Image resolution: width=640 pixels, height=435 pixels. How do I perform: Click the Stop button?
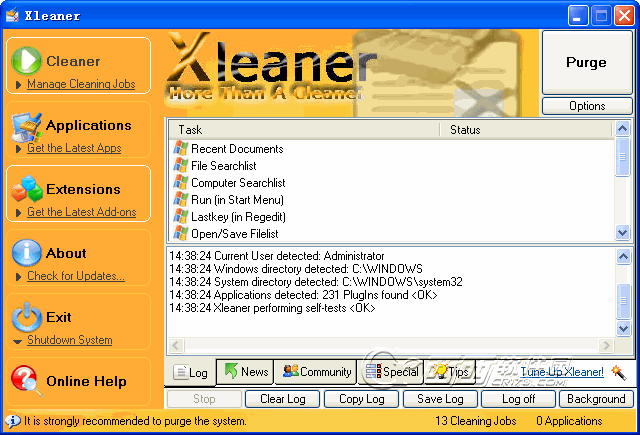[x=204, y=399]
